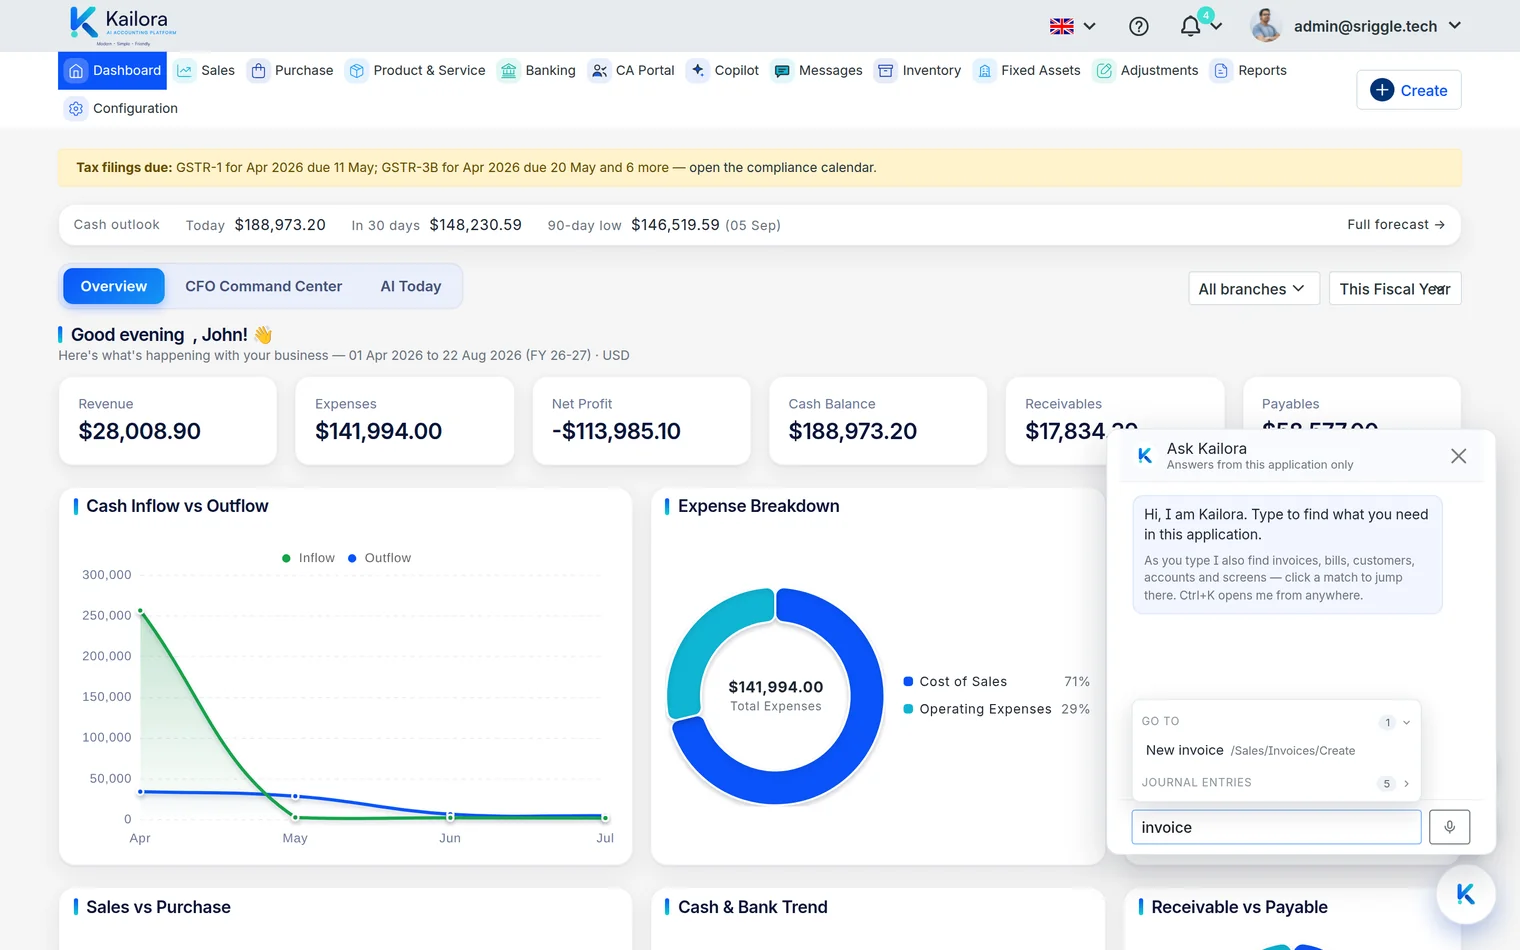The image size is (1520, 950).
Task: Focus the Ask Kailora search field containing "invoice"
Action: (x=1276, y=827)
